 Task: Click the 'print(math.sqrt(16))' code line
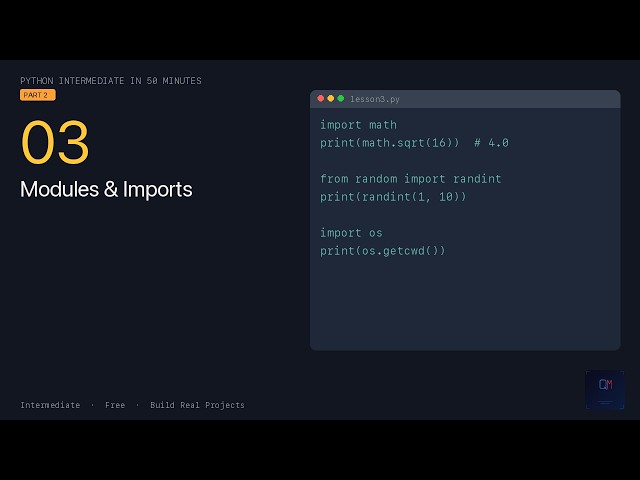[x=389, y=143]
